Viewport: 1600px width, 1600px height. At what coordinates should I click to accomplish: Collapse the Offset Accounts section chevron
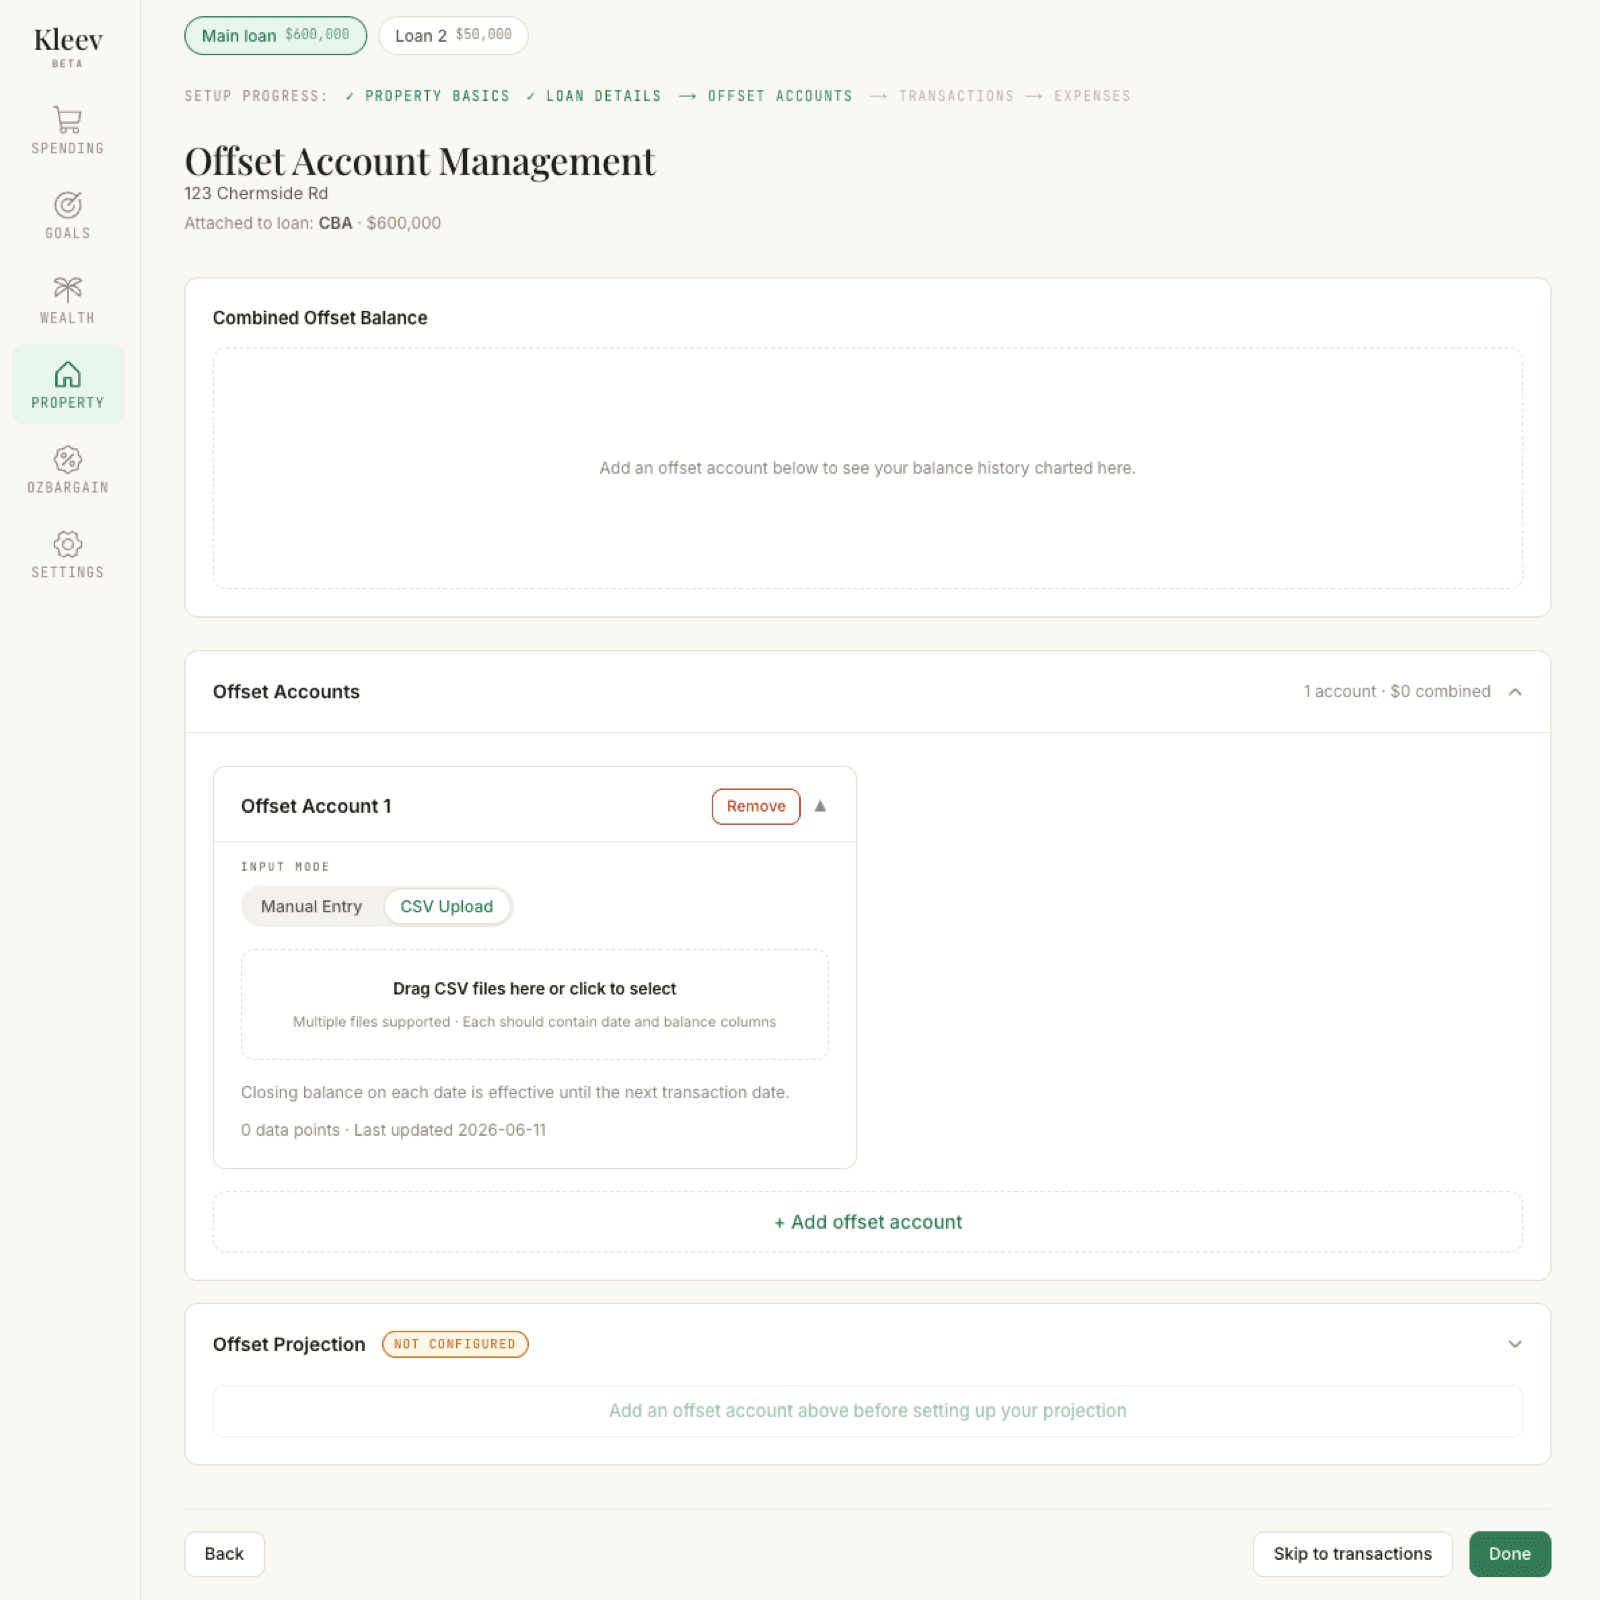(x=1515, y=692)
